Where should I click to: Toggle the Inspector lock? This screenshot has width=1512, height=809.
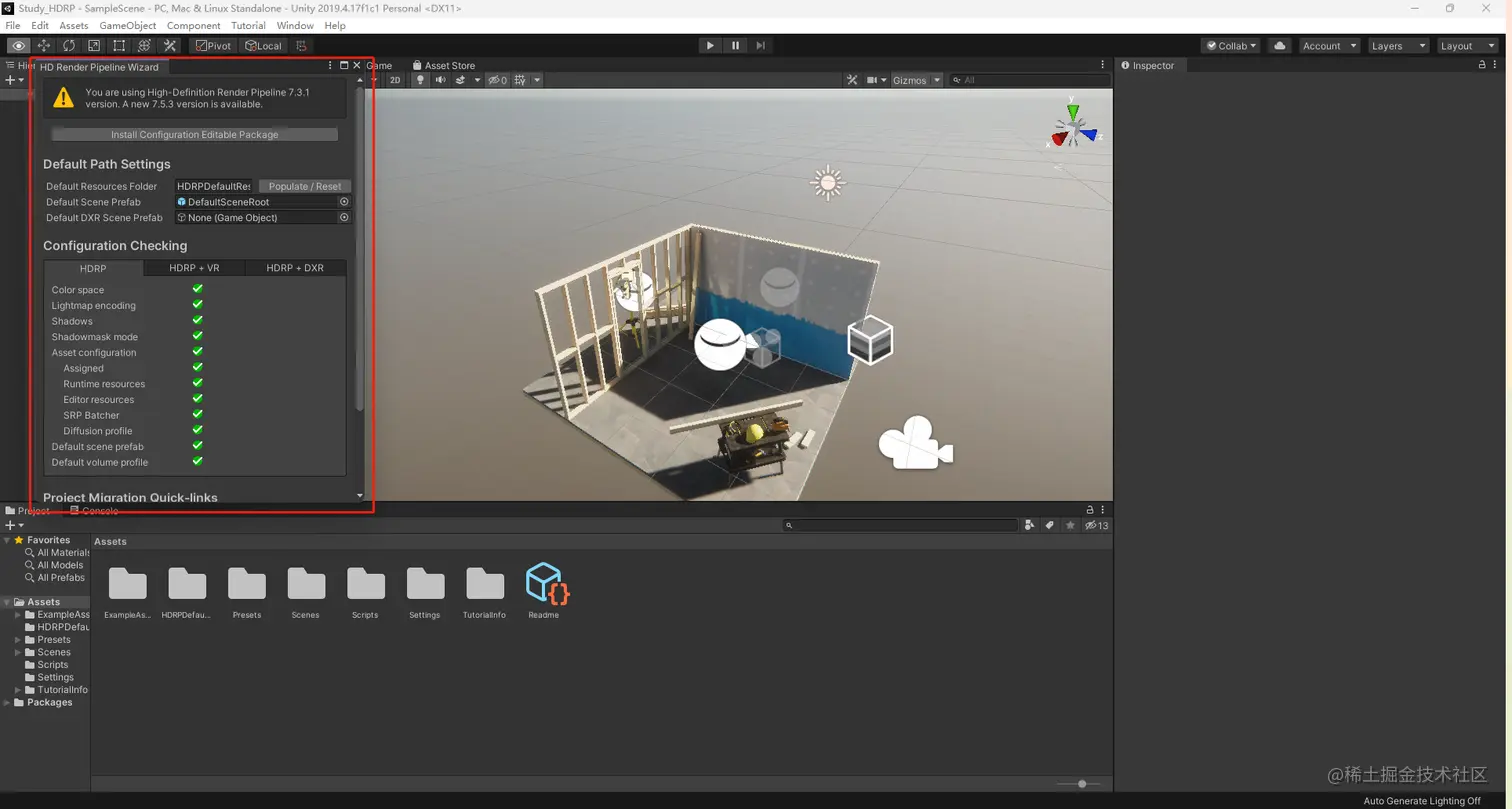pyautogui.click(x=1482, y=65)
